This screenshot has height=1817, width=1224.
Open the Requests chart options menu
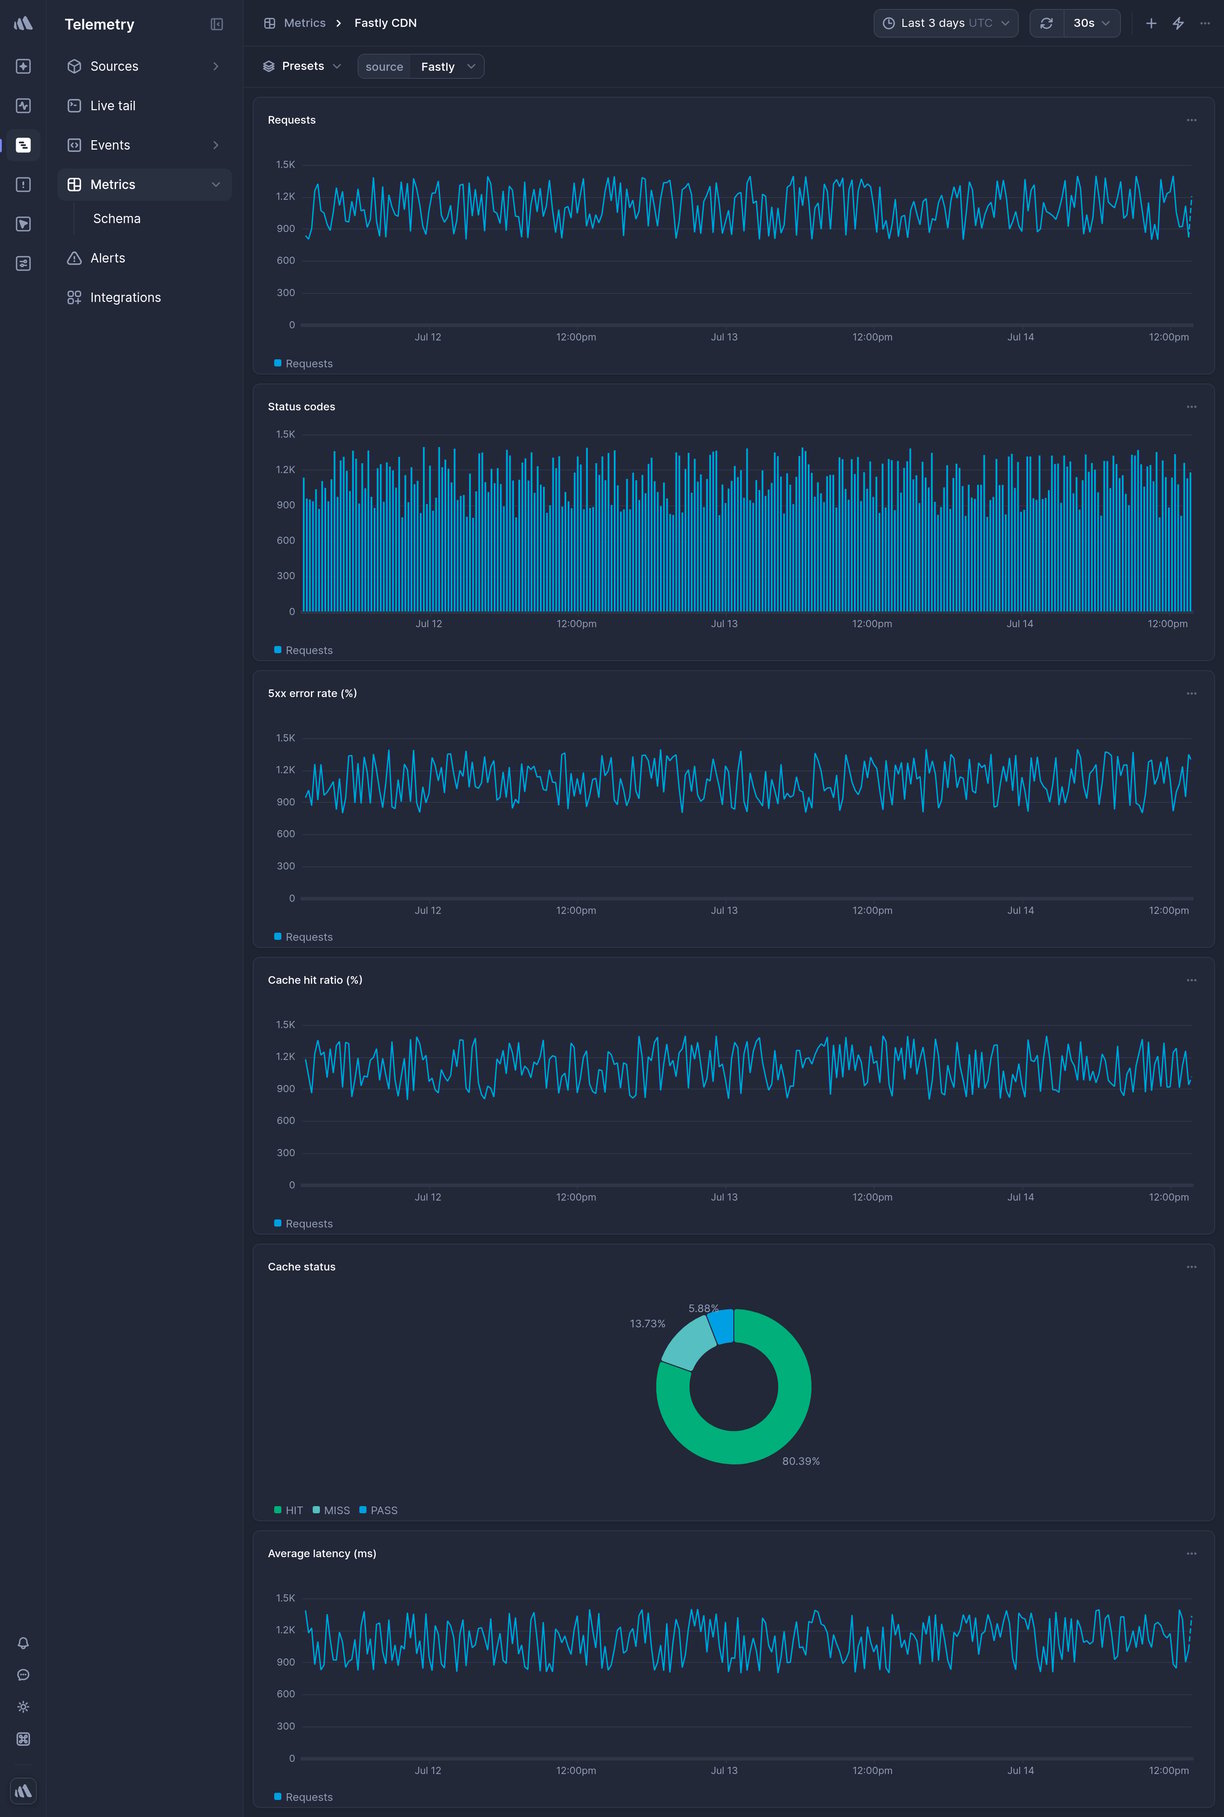[1191, 120]
